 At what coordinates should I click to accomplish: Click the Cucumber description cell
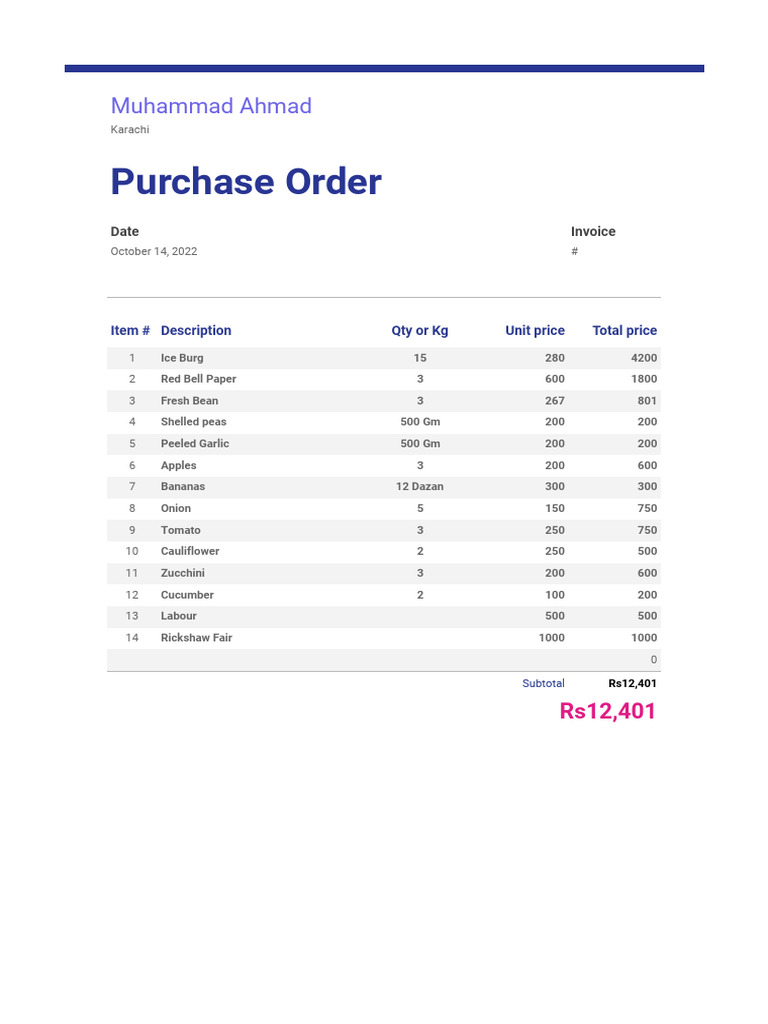(187, 595)
